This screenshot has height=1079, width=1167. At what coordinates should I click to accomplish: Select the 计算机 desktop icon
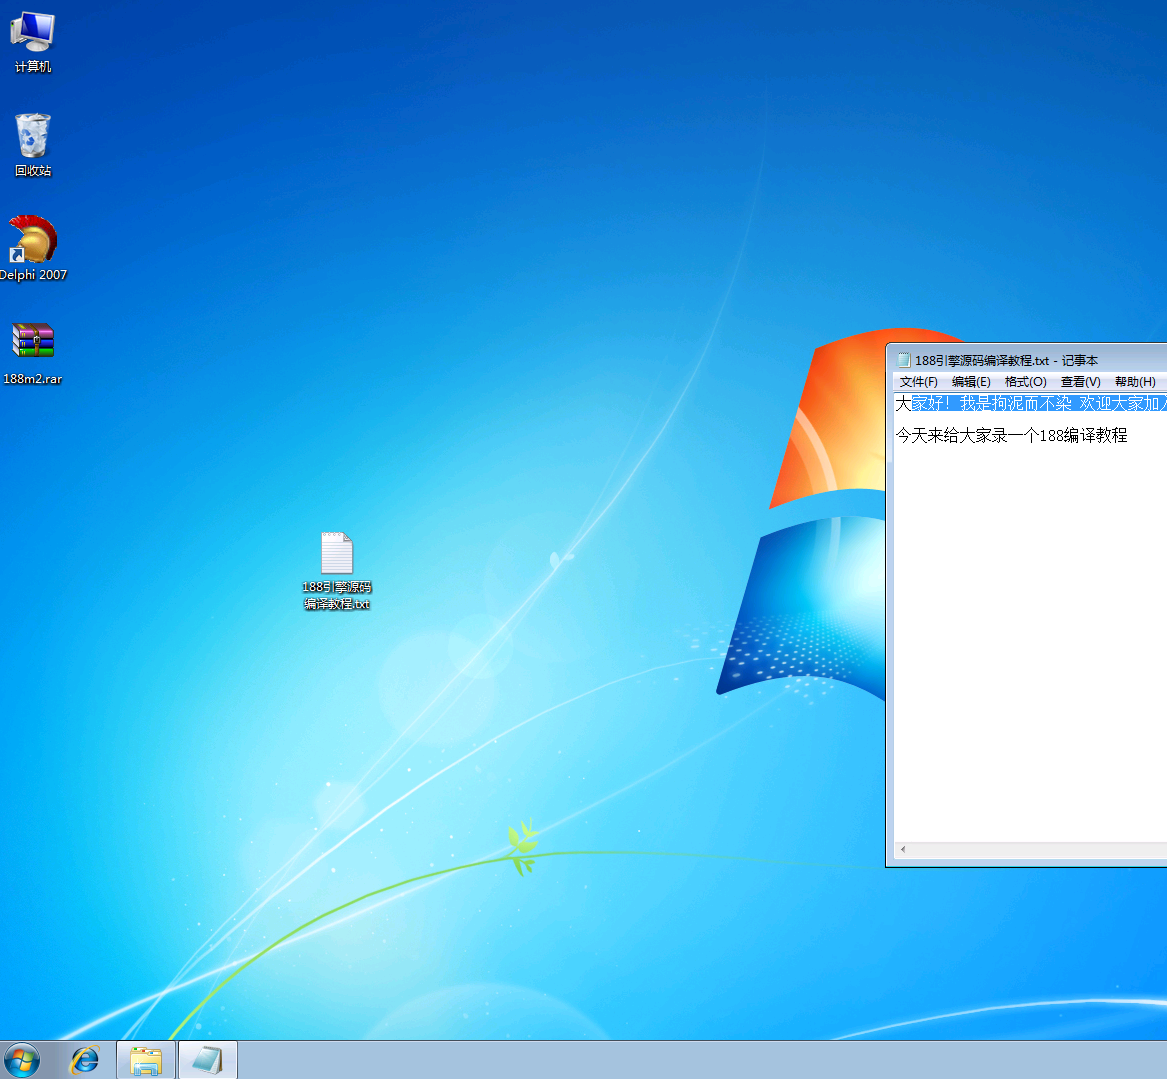33,42
